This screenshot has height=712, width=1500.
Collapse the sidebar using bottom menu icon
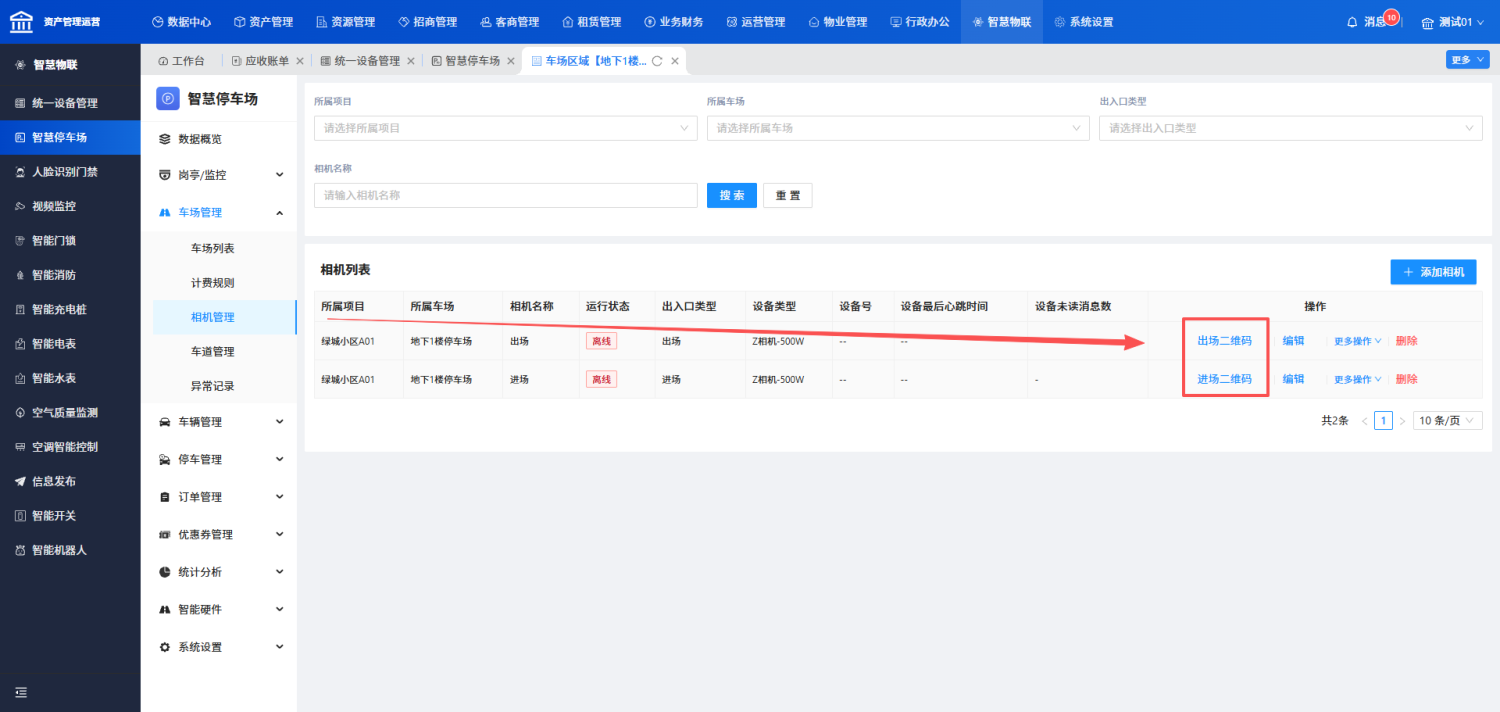(x=21, y=692)
